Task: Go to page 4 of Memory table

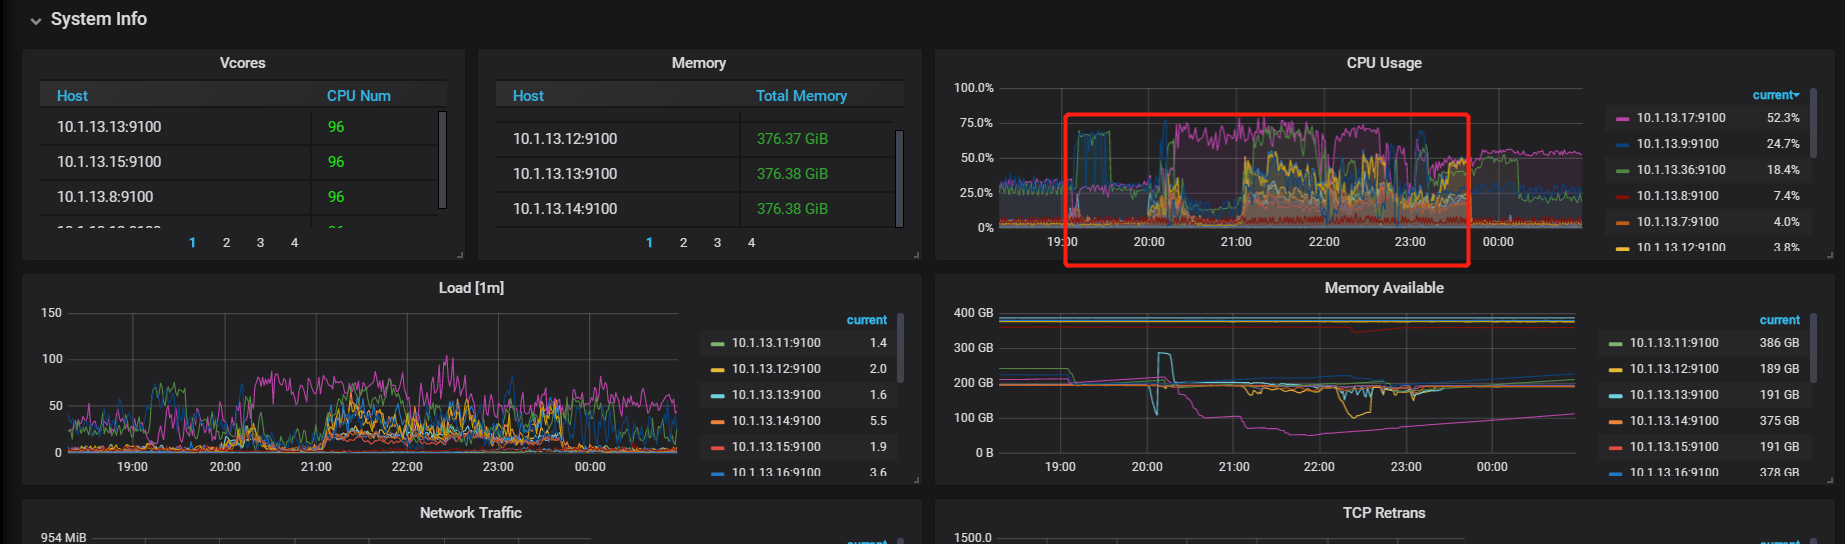Action: click(751, 243)
